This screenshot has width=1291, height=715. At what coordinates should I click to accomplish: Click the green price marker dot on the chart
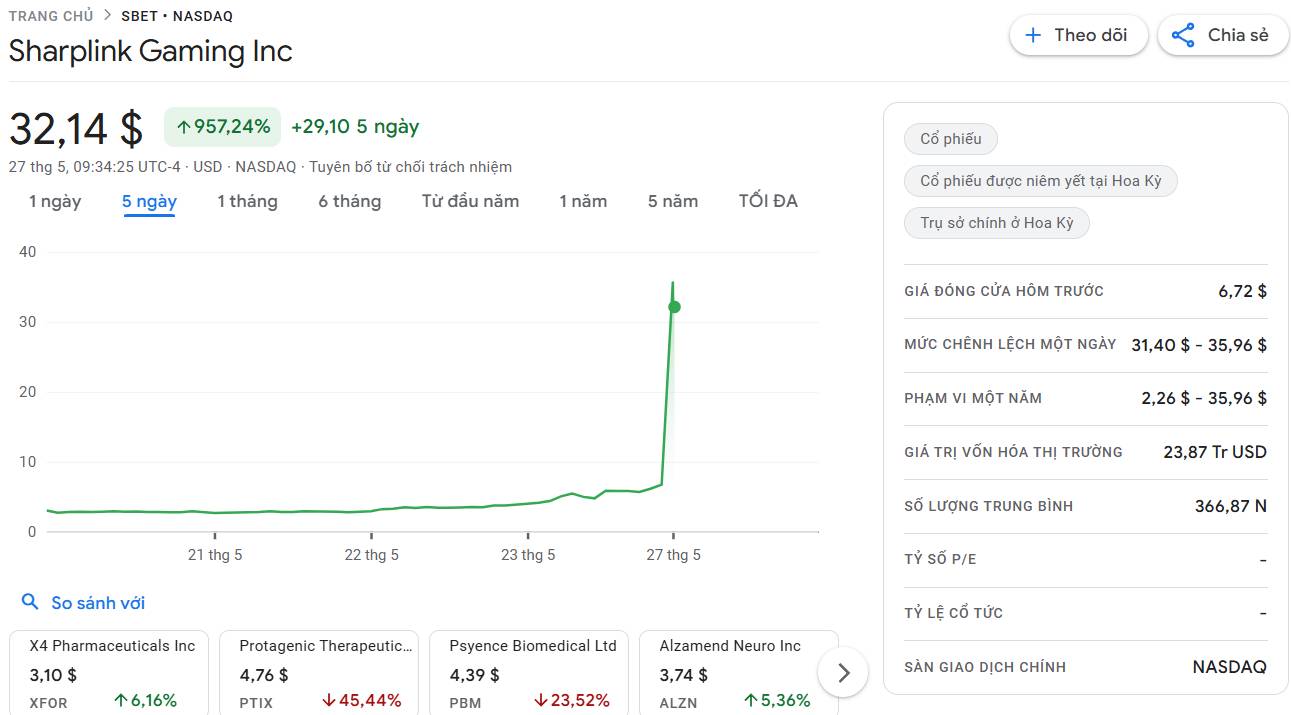coord(674,307)
